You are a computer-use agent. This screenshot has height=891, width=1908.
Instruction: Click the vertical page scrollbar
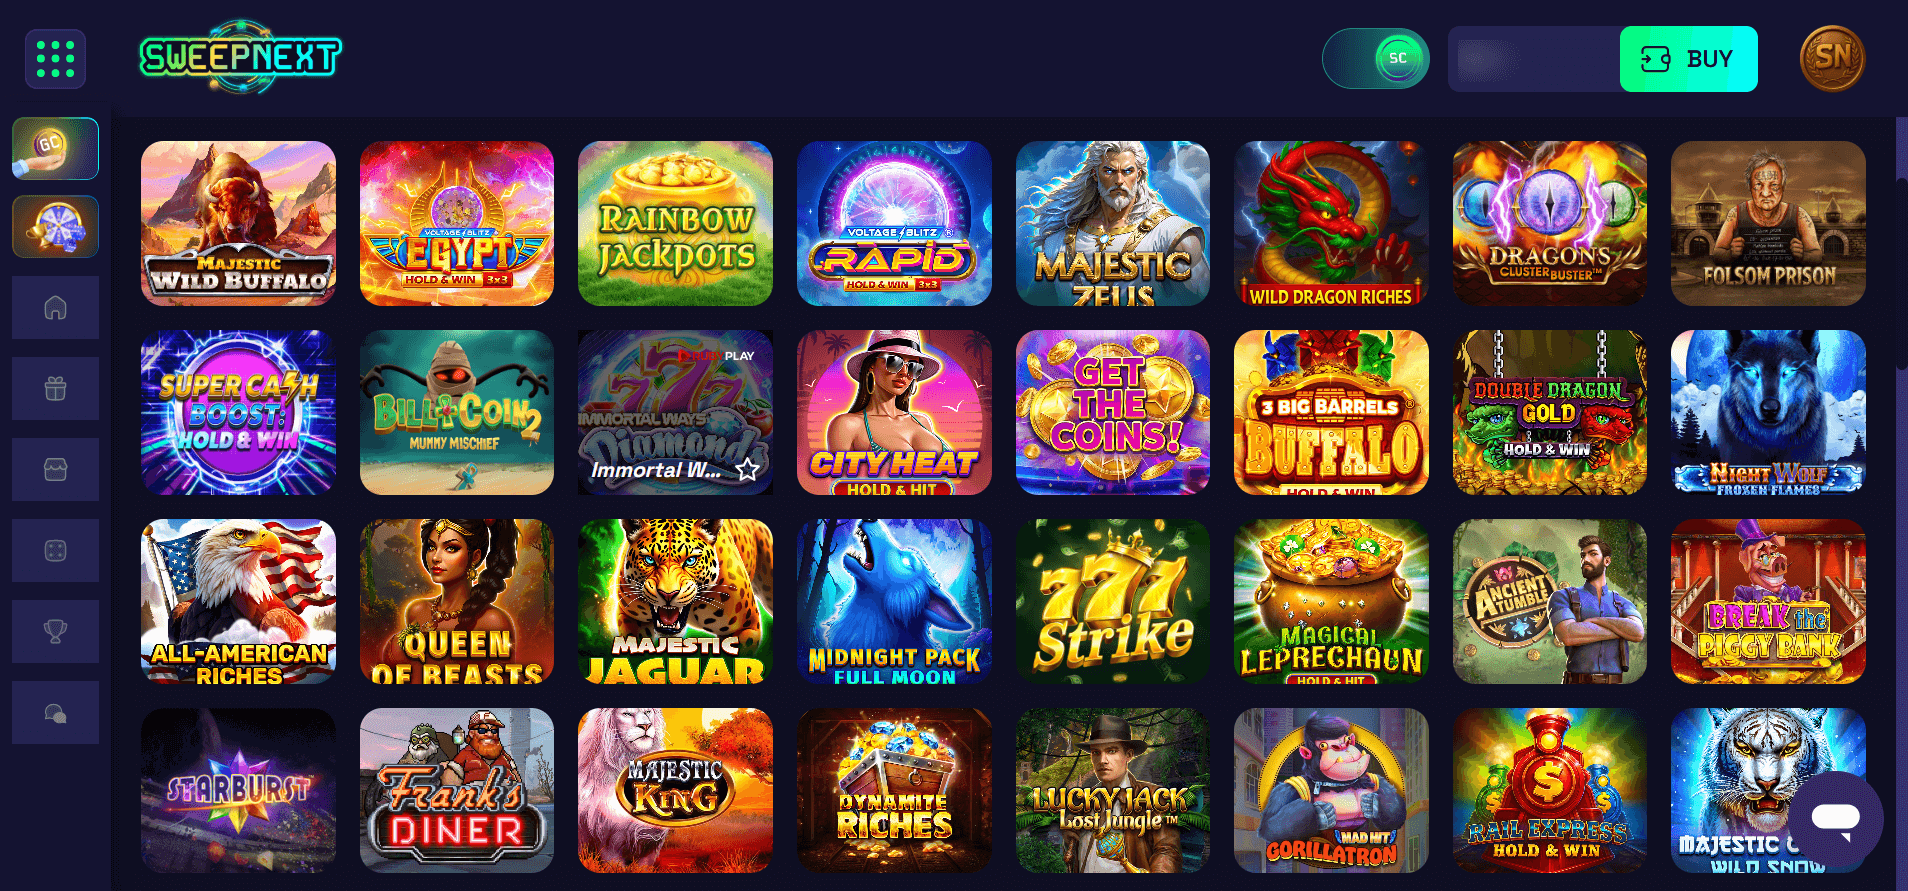pyautogui.click(x=1901, y=275)
